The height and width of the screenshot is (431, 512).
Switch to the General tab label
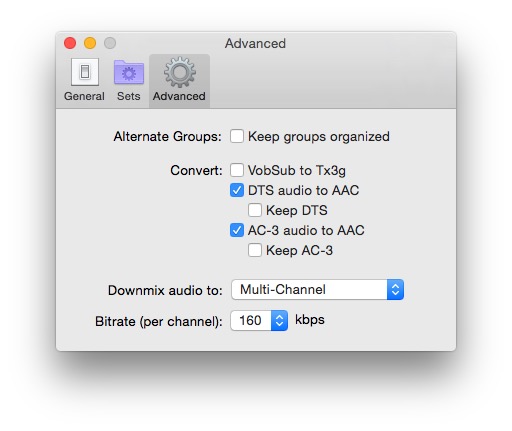(x=84, y=96)
